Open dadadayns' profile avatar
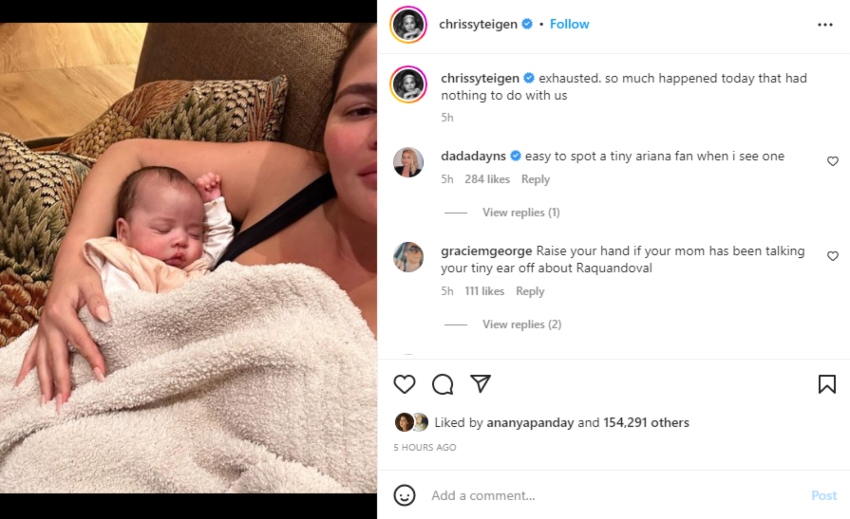 pyautogui.click(x=408, y=162)
